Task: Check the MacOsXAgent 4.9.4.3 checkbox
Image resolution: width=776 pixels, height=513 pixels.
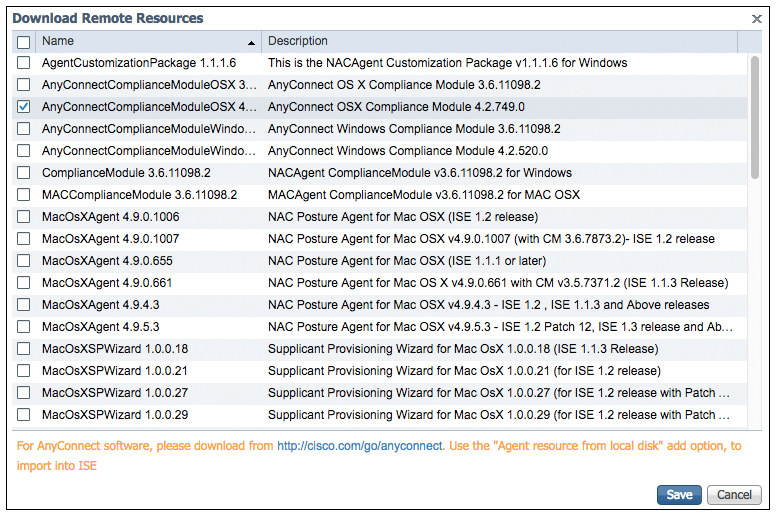Action: (x=23, y=305)
